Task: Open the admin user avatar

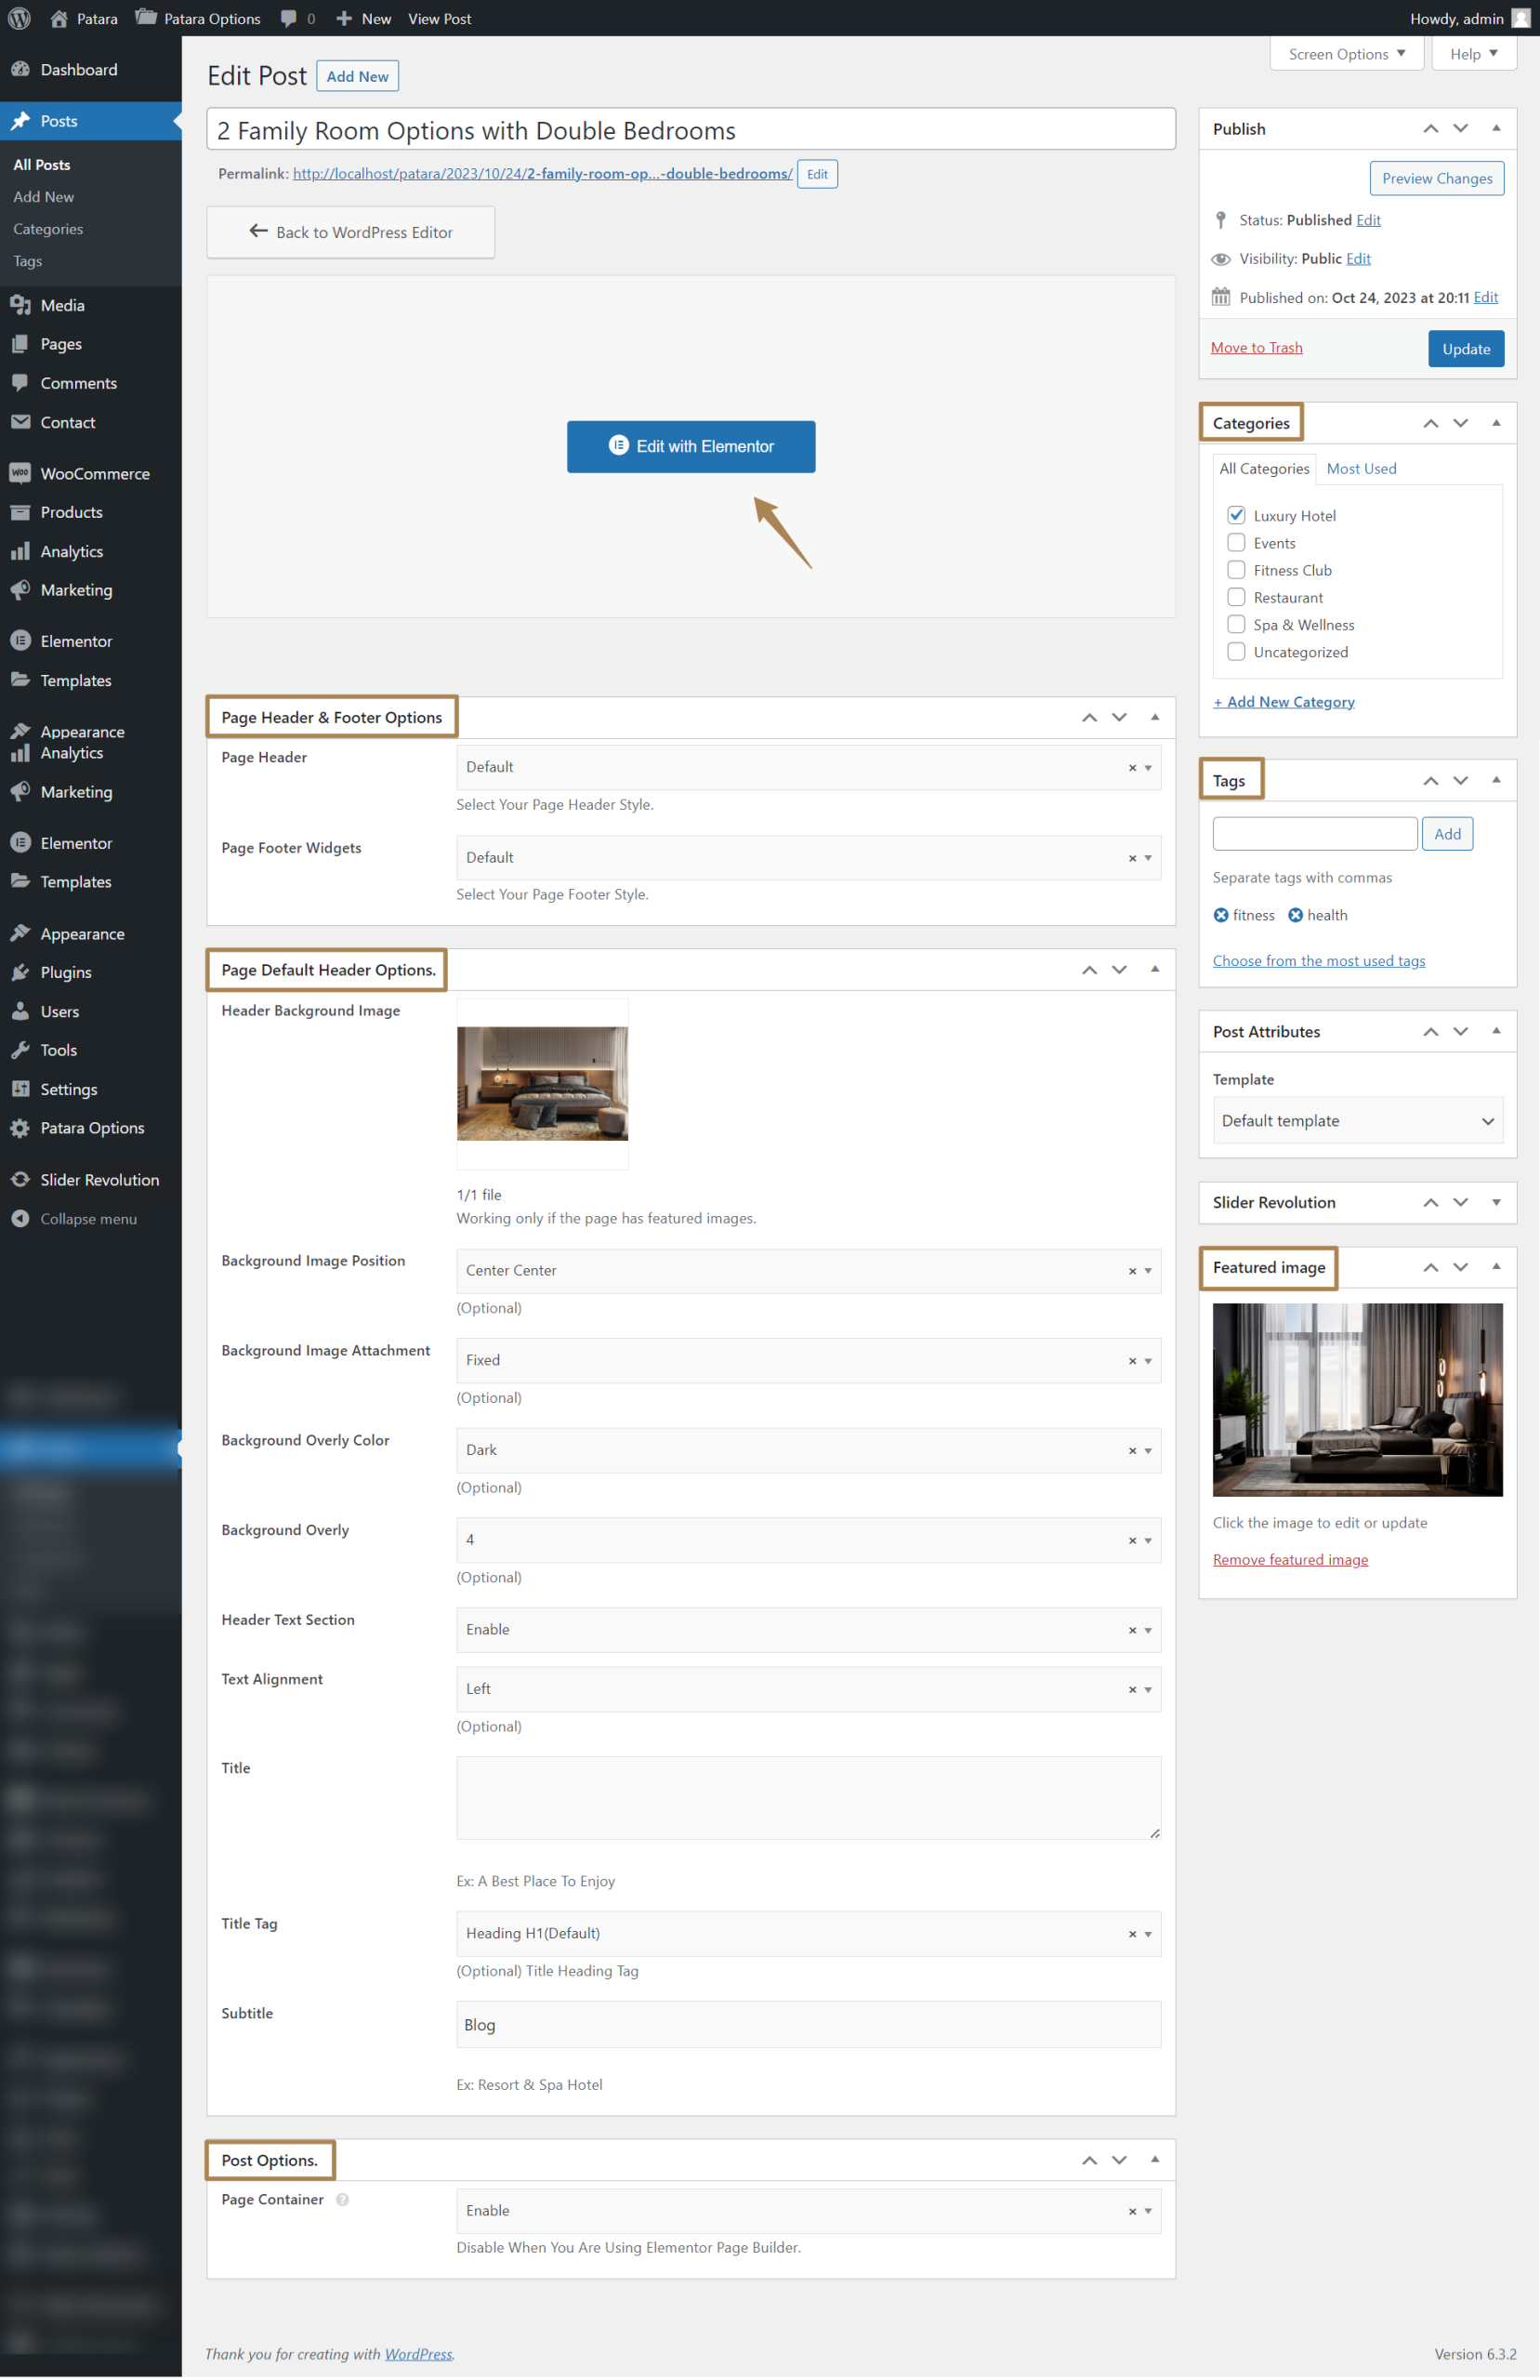Action: (x=1520, y=18)
